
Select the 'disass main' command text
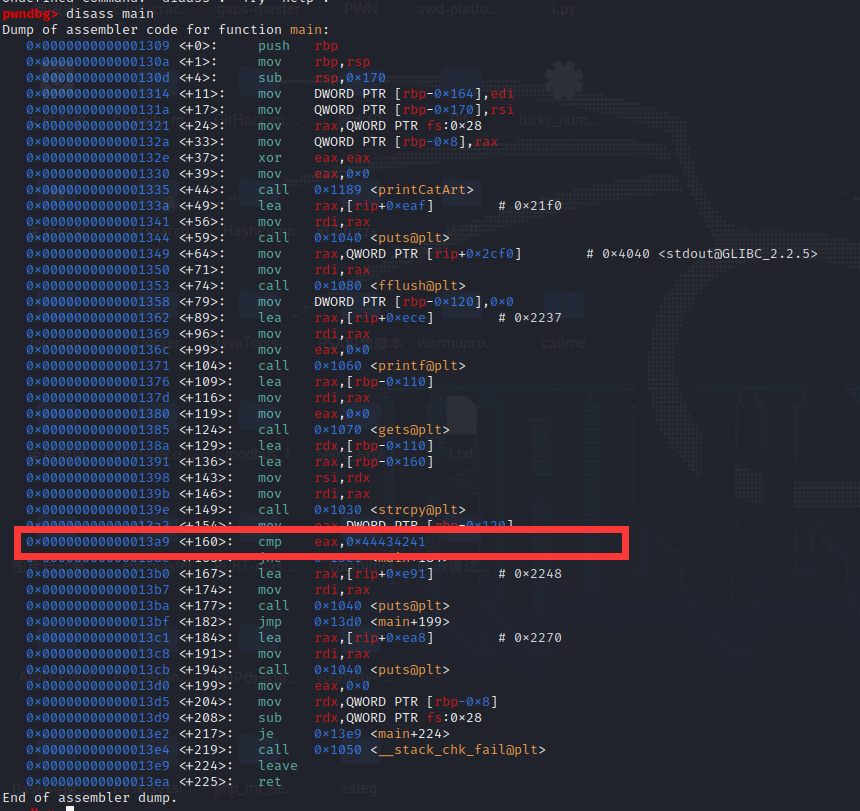[110, 14]
